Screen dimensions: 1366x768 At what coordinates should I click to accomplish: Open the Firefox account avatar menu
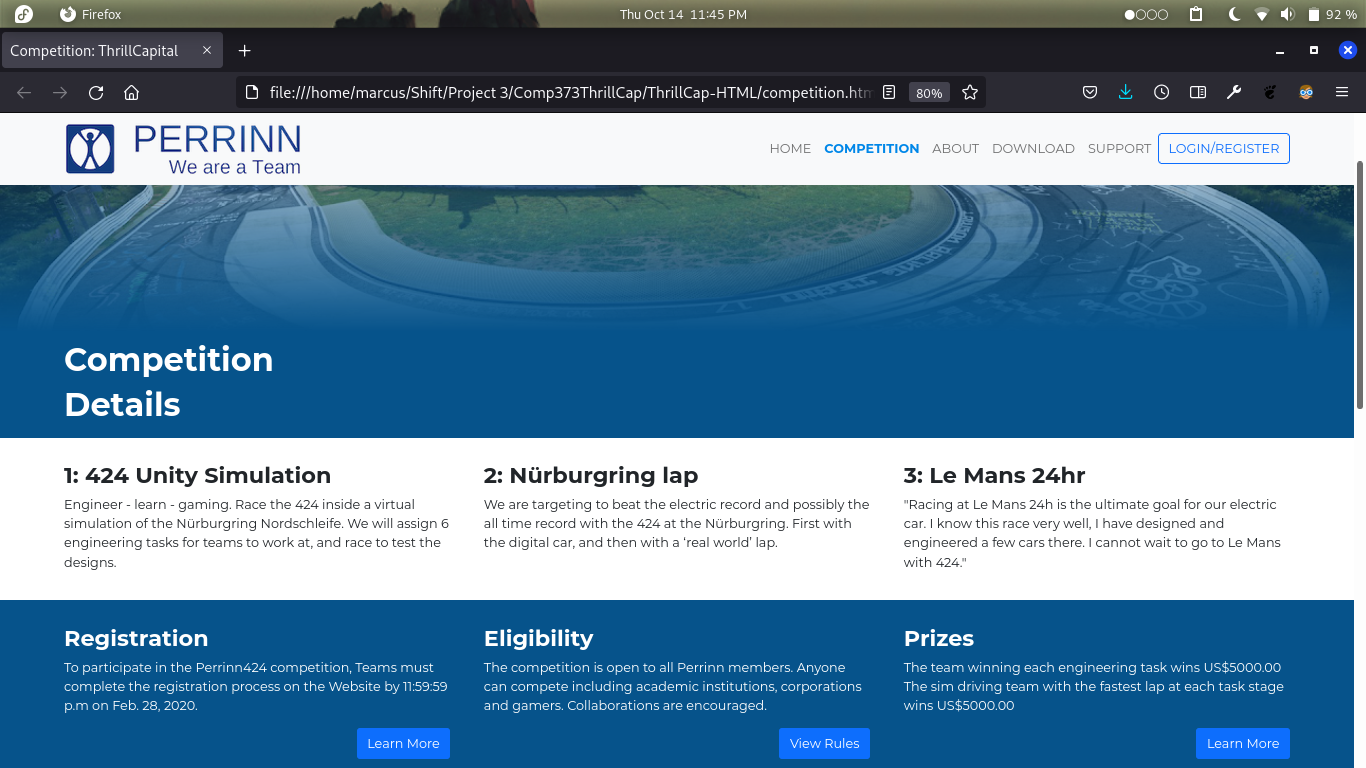1305,92
